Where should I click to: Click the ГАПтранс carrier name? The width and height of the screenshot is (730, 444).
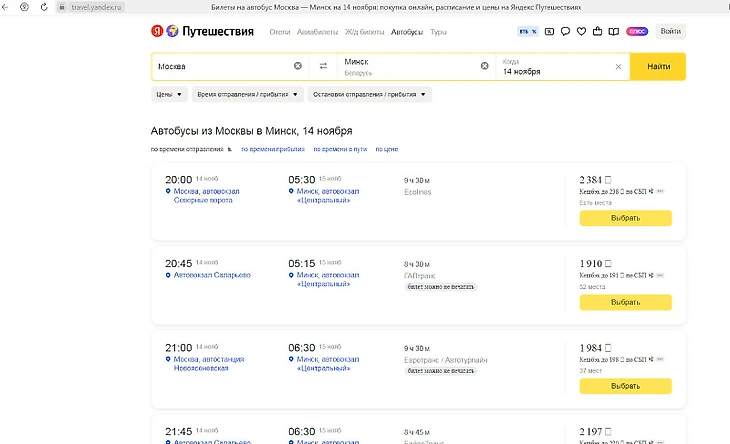tap(419, 276)
